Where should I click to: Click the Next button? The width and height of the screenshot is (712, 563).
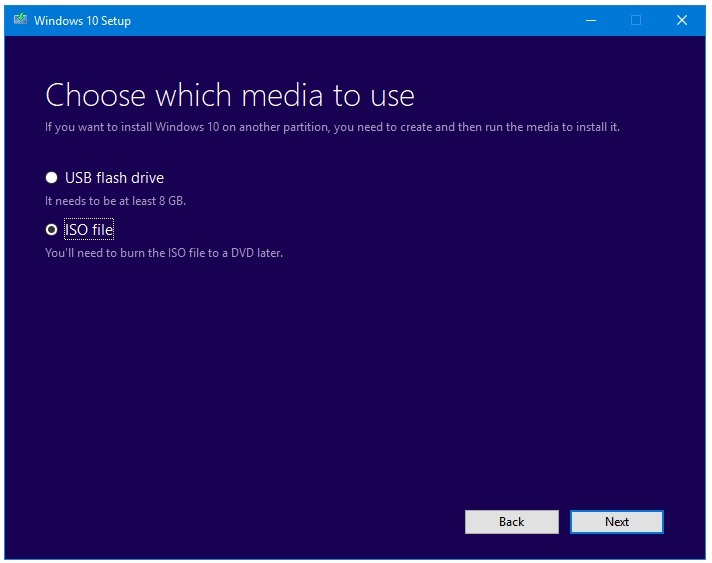(x=617, y=522)
